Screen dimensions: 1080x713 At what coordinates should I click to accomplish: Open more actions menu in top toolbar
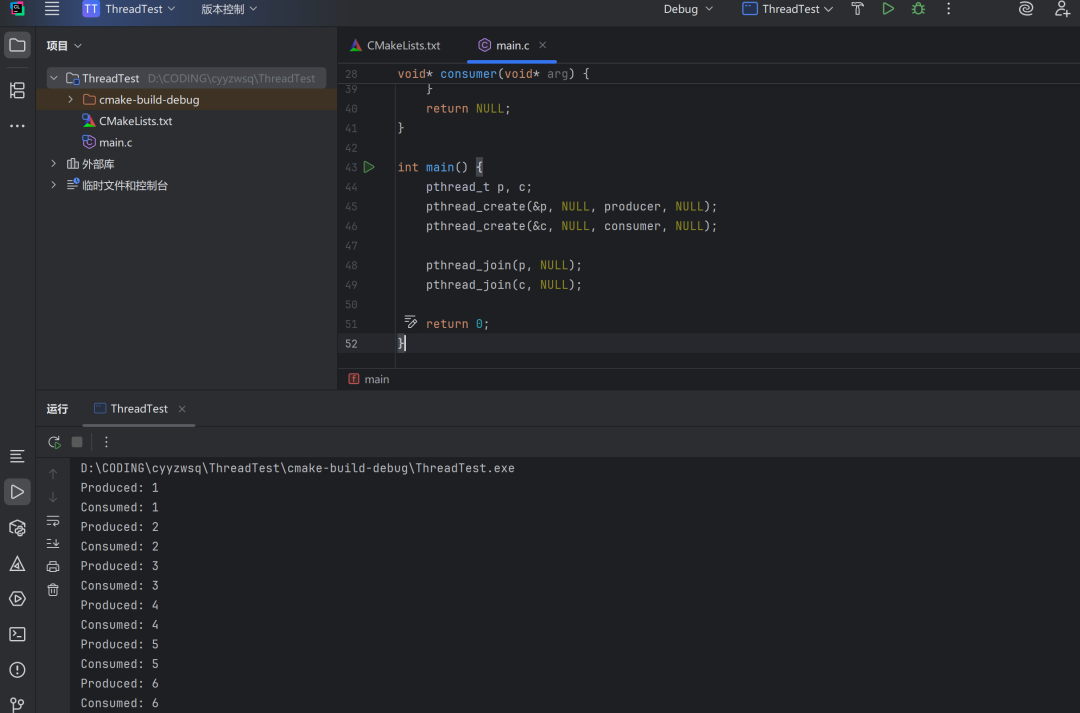(x=948, y=9)
